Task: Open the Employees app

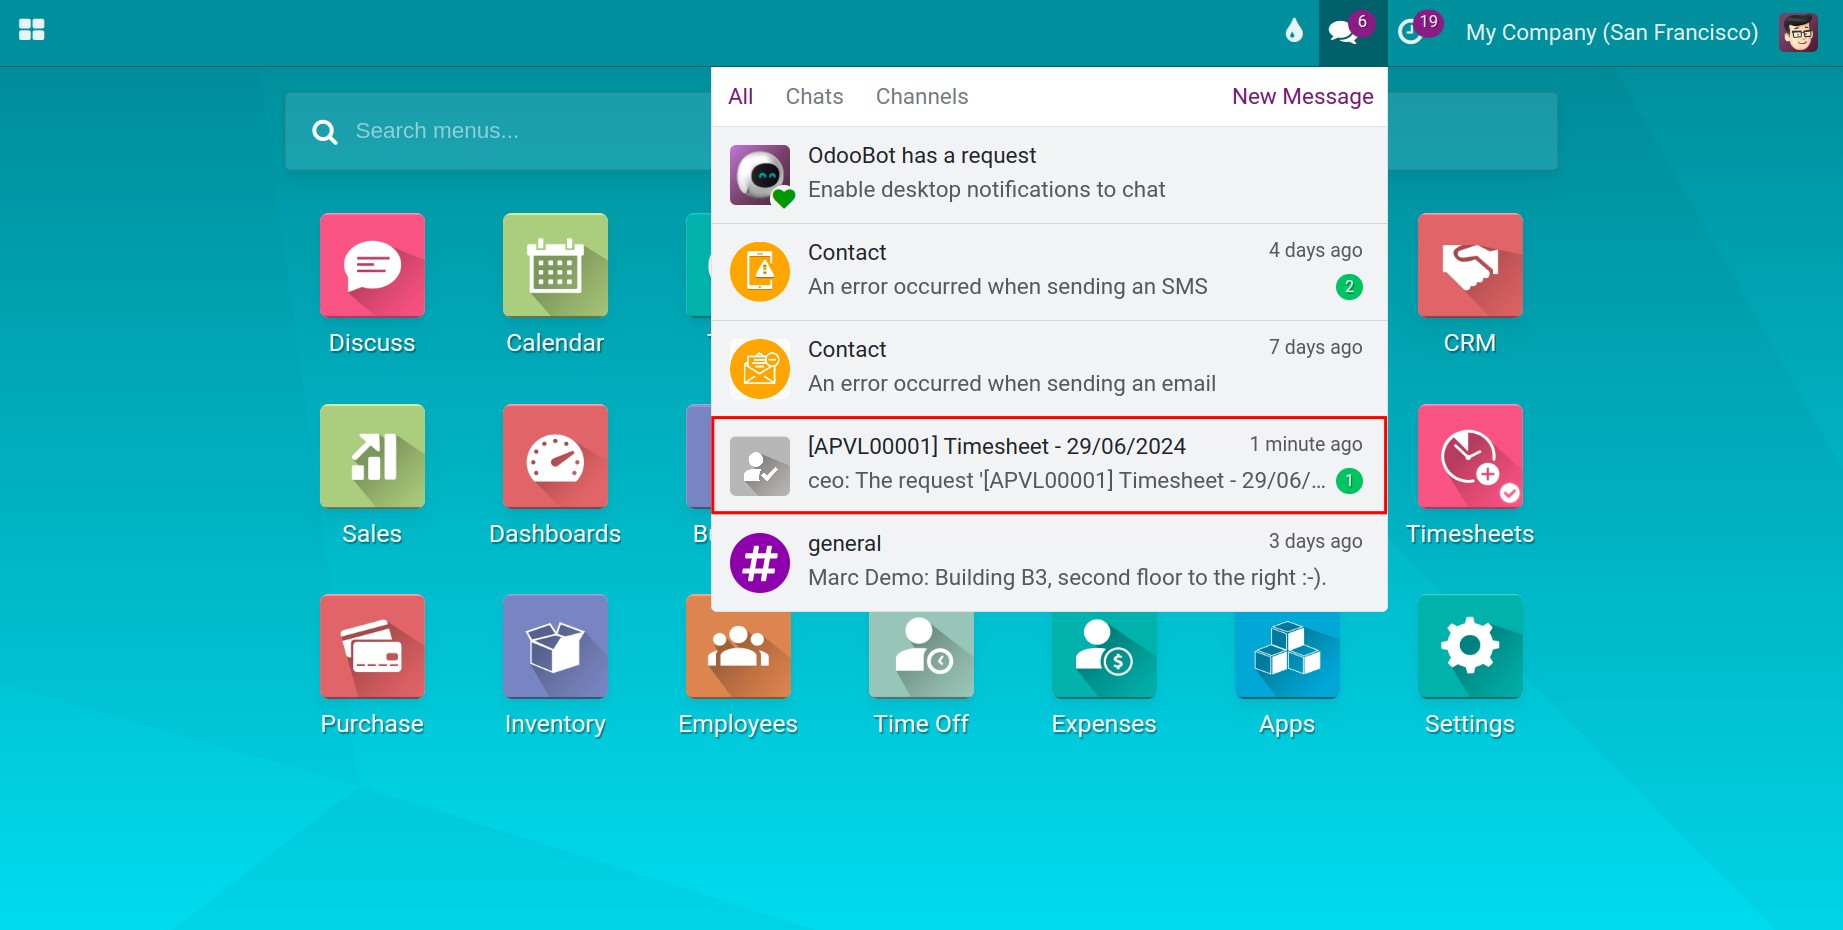Action: (738, 655)
